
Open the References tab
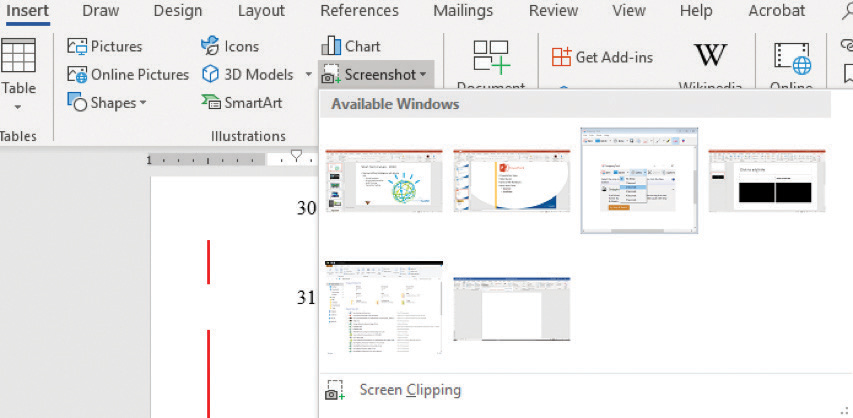(360, 11)
